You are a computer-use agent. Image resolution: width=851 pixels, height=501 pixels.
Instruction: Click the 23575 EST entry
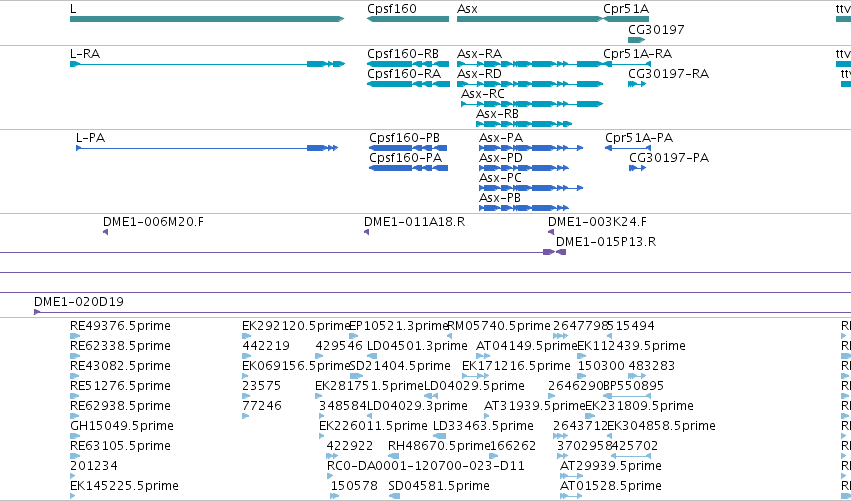click(x=246, y=396)
